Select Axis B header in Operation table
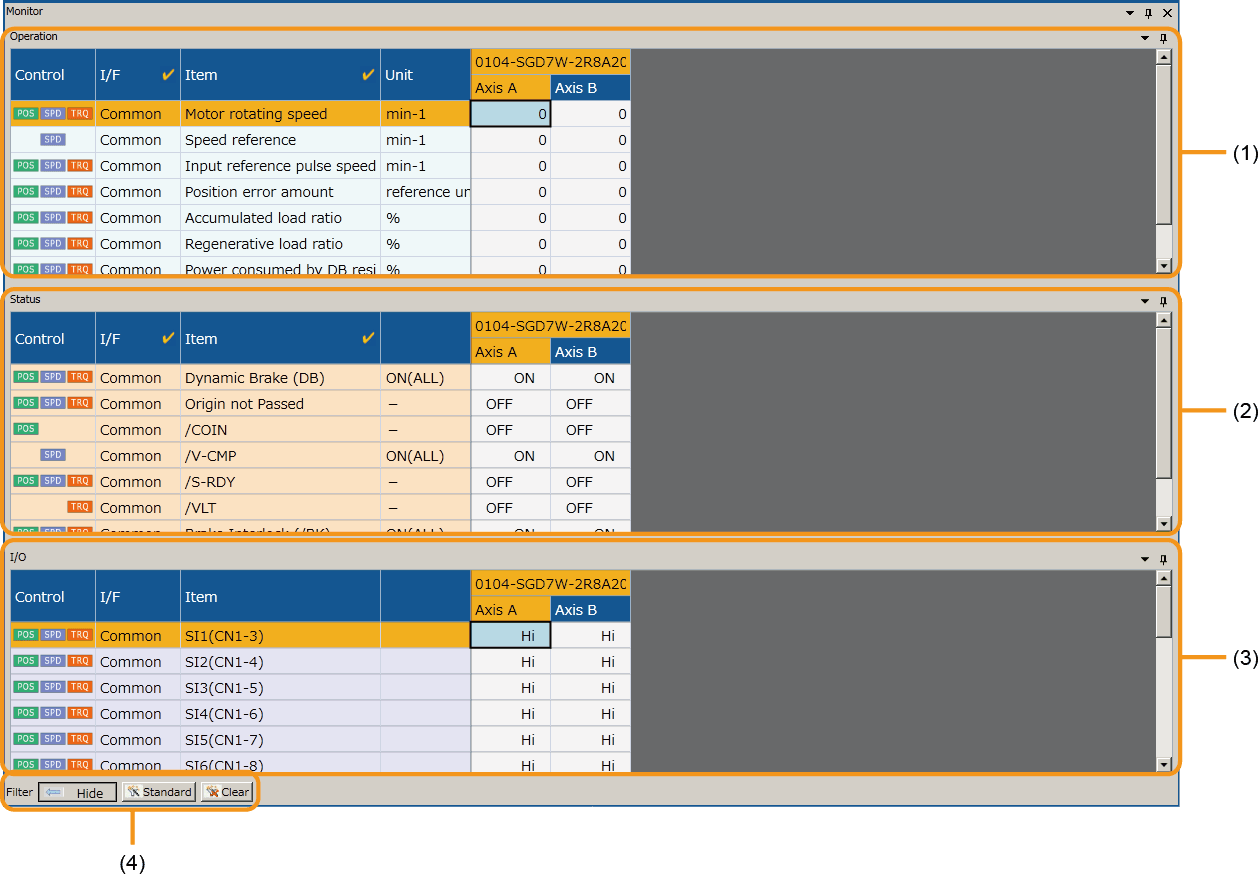 click(x=590, y=88)
